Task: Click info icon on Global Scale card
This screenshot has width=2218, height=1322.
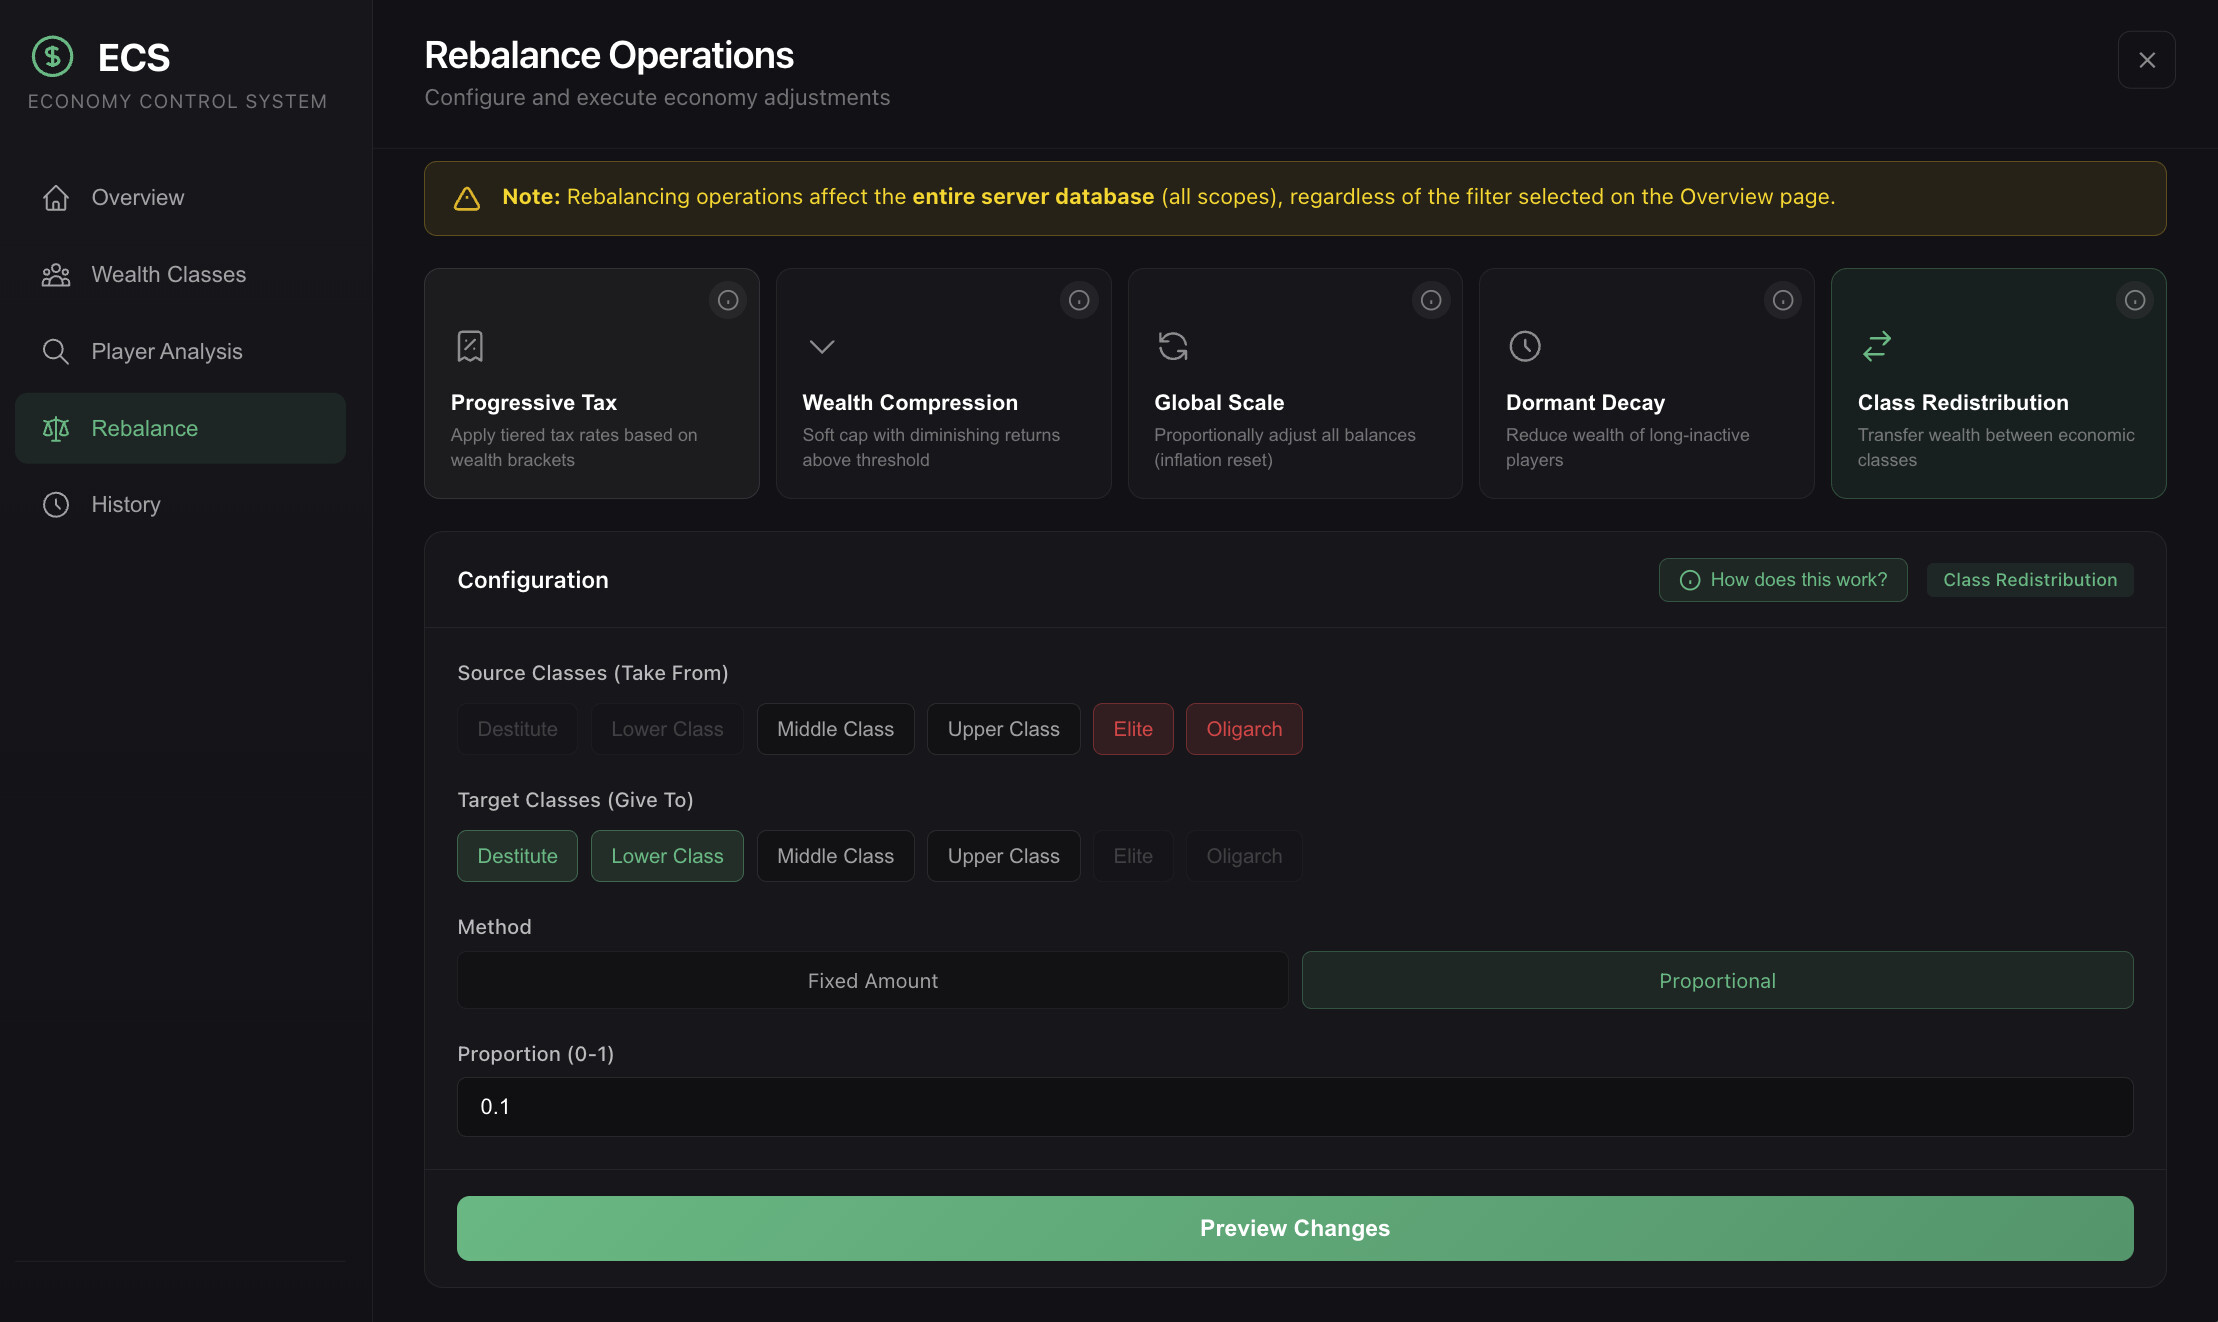Action: [x=1431, y=300]
